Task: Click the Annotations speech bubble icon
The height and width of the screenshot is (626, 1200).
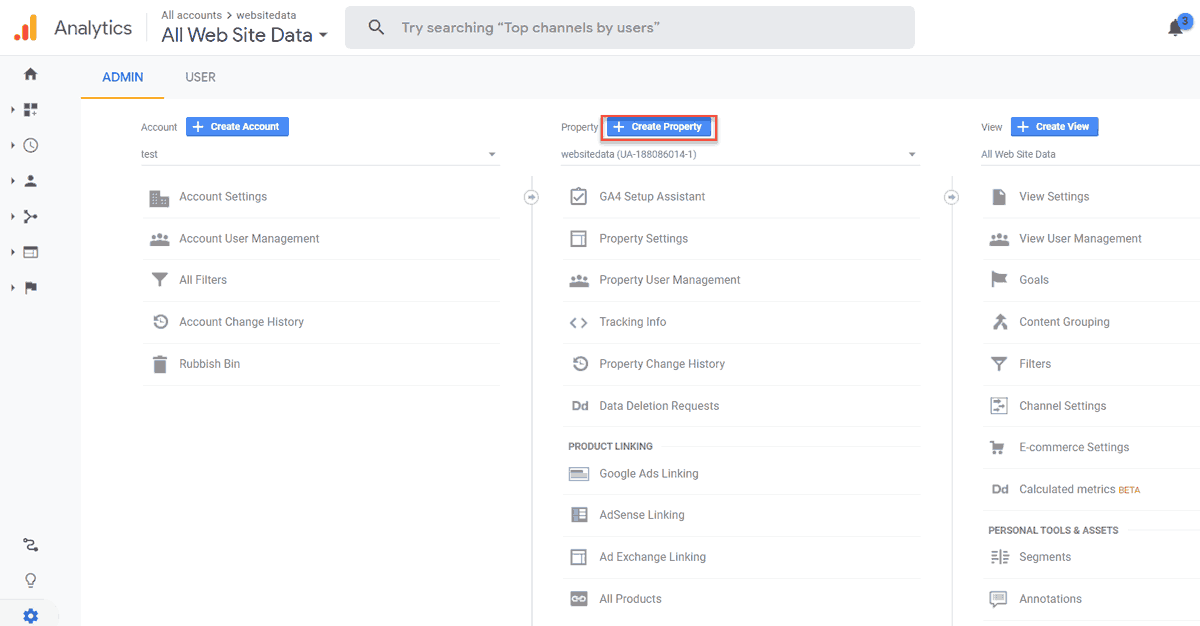Action: [998, 599]
